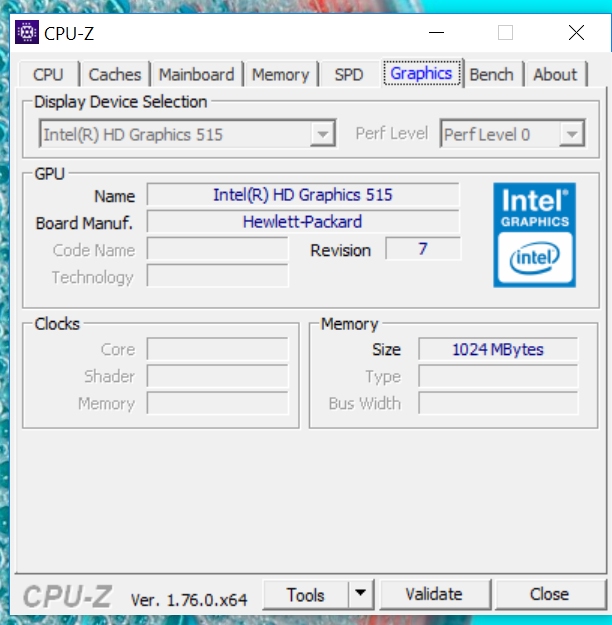Screen dimensions: 612x625
Task: Open the Caches tab
Action: [115, 75]
